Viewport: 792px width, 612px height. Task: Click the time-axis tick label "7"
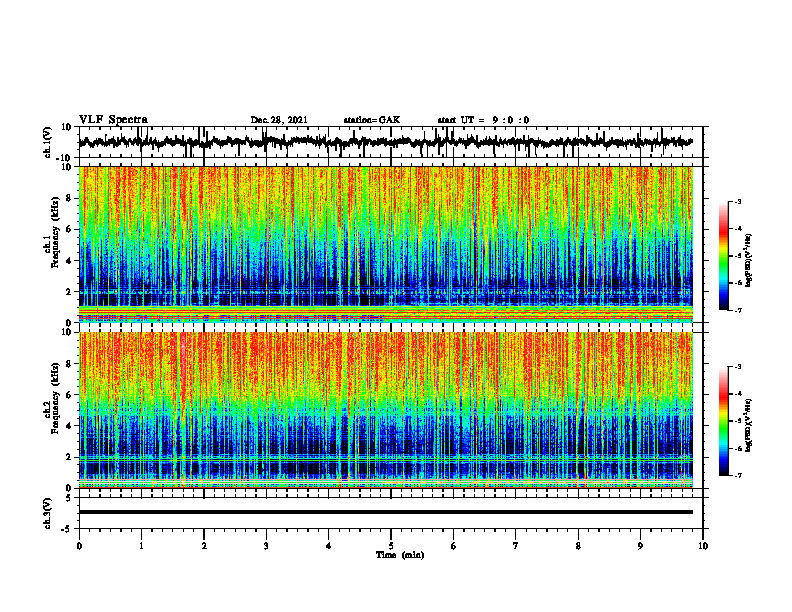click(x=516, y=546)
